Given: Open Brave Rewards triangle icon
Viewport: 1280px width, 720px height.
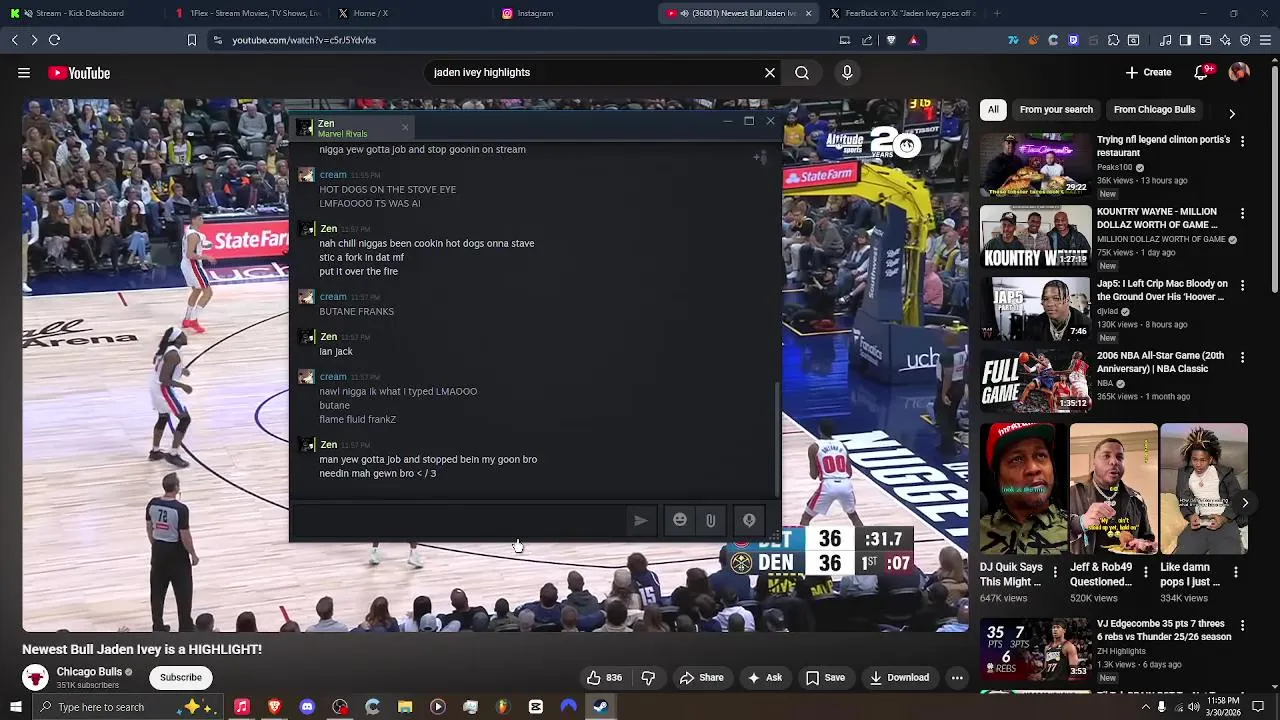Looking at the screenshot, I should pyautogui.click(x=913, y=40).
